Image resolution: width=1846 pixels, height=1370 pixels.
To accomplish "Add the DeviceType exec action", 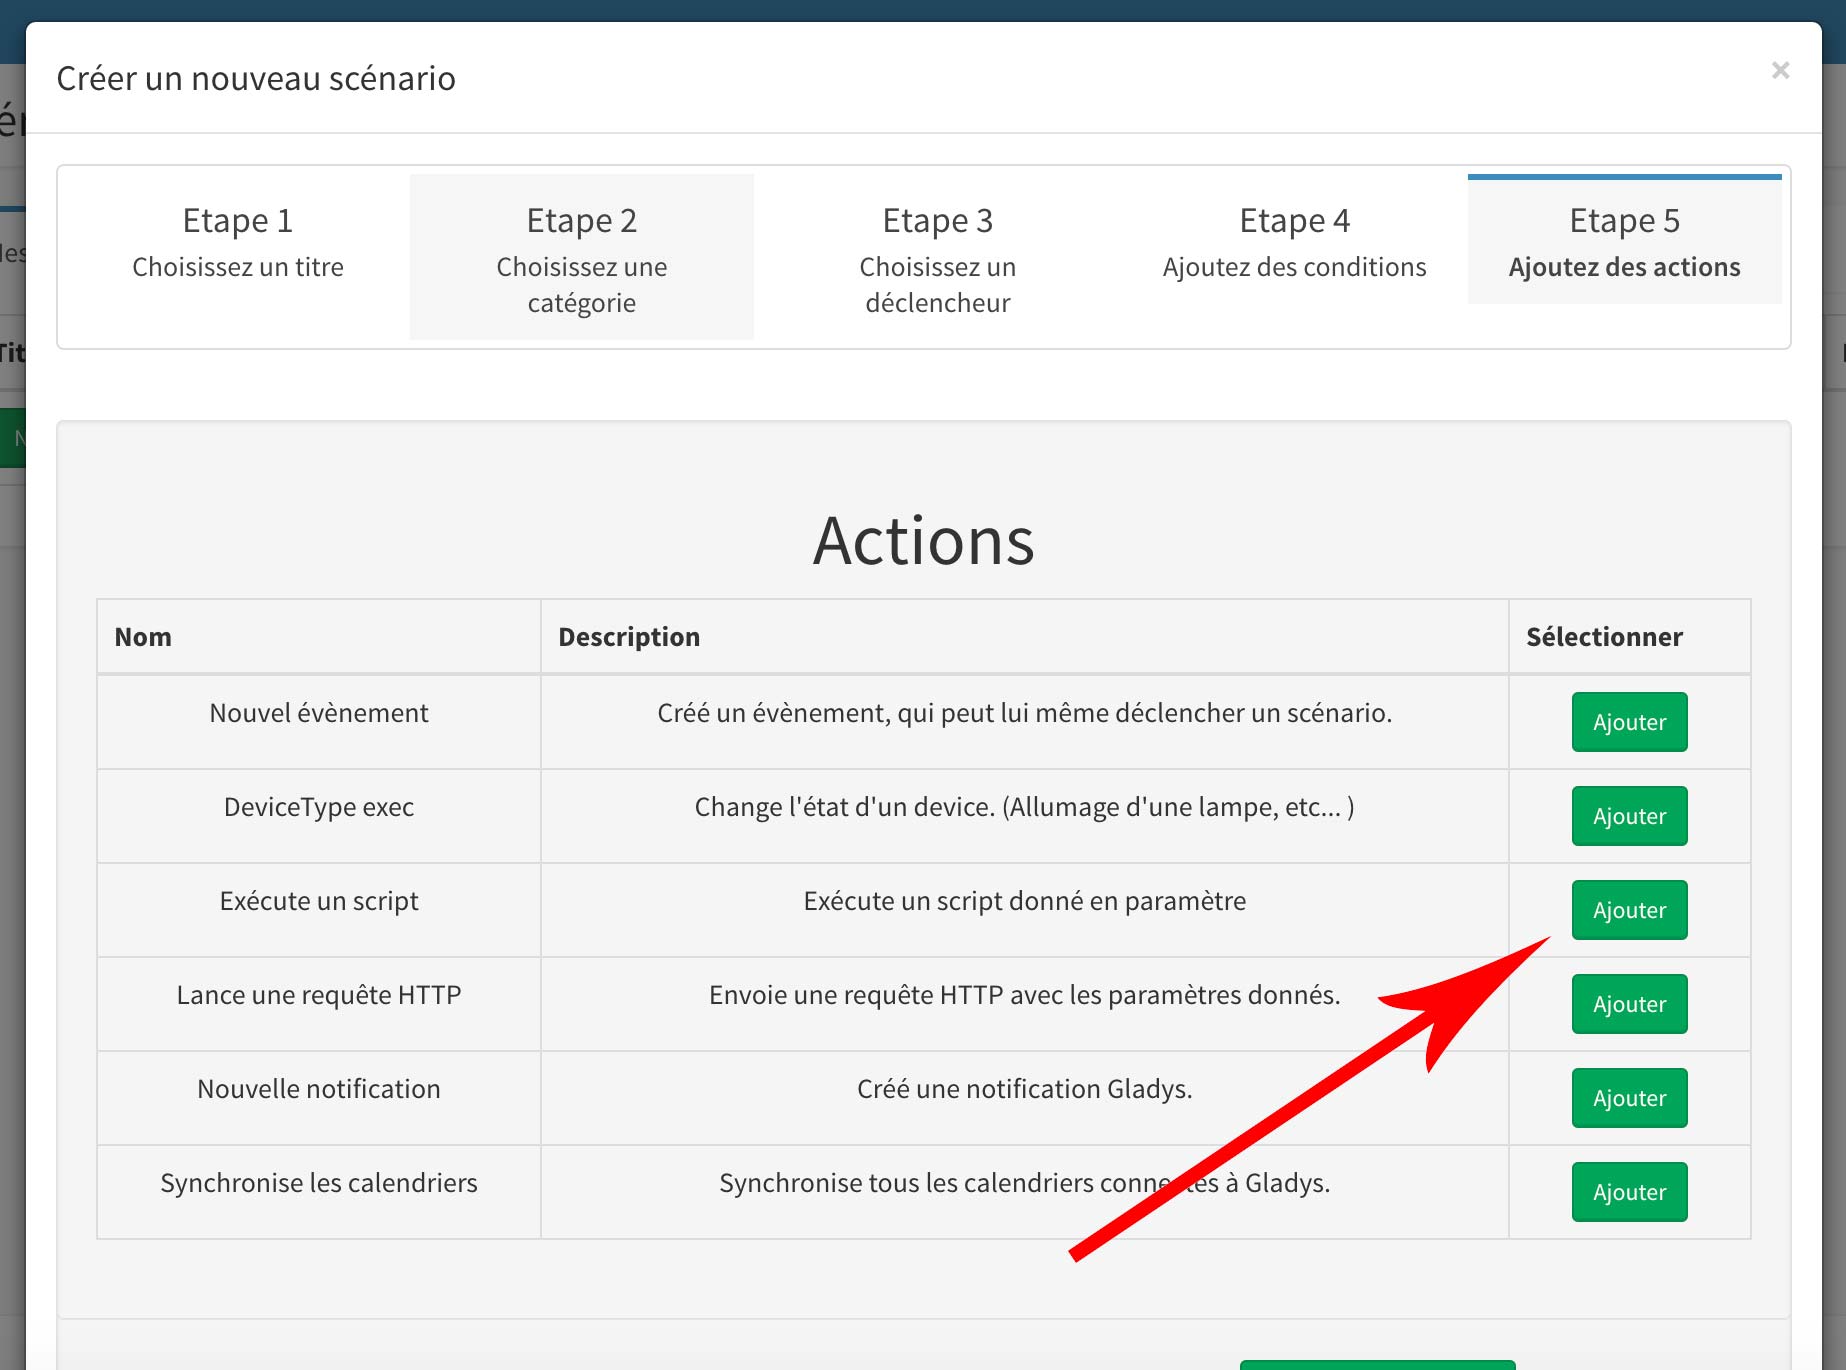I will pyautogui.click(x=1629, y=816).
